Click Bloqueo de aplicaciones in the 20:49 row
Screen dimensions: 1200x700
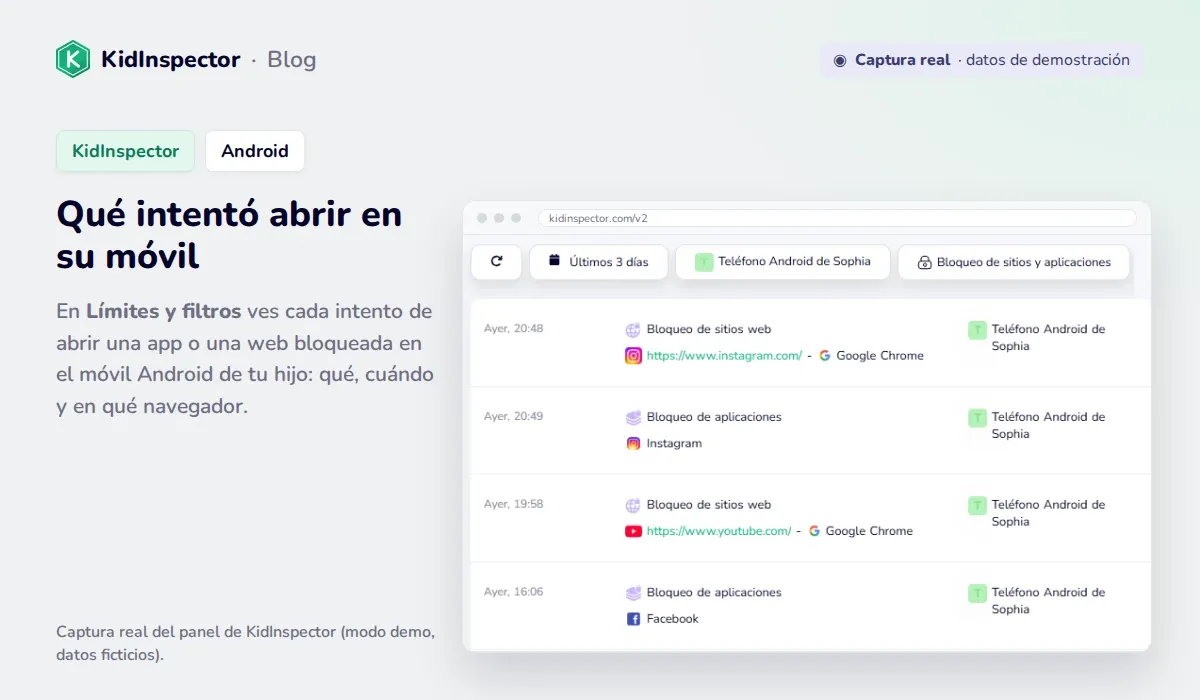(714, 417)
